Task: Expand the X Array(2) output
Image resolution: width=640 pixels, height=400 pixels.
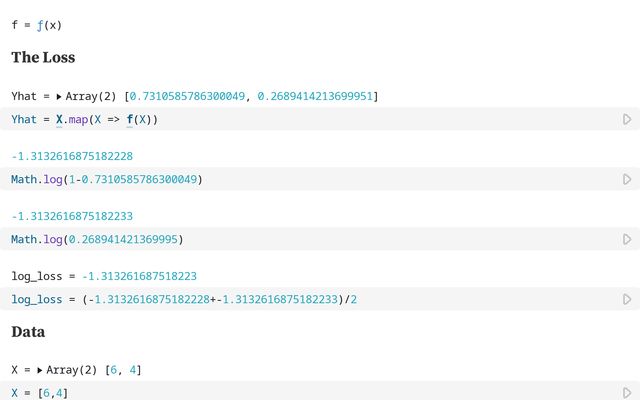Action: point(40,370)
